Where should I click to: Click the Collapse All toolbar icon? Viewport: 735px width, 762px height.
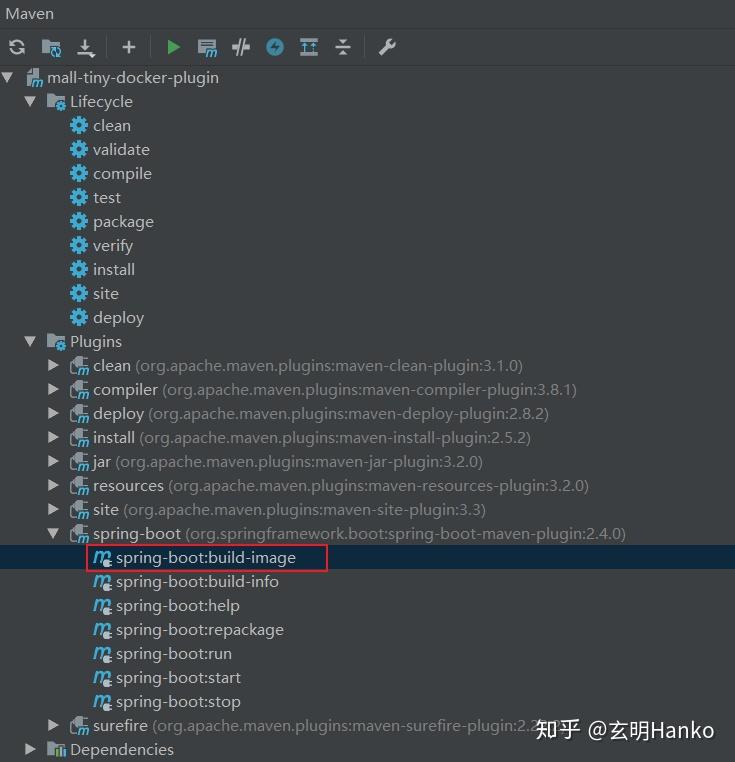pos(343,47)
